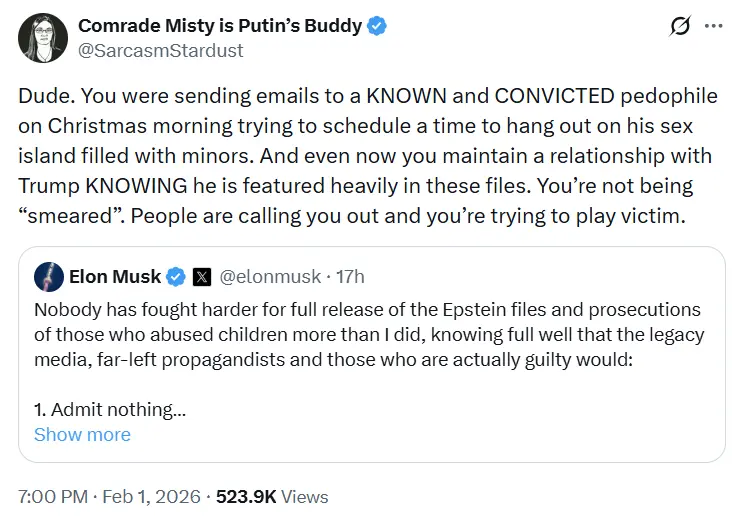Image resolution: width=745 pixels, height=517 pixels.
Task: Click the Elon Musk name in quote
Action: pos(113,277)
